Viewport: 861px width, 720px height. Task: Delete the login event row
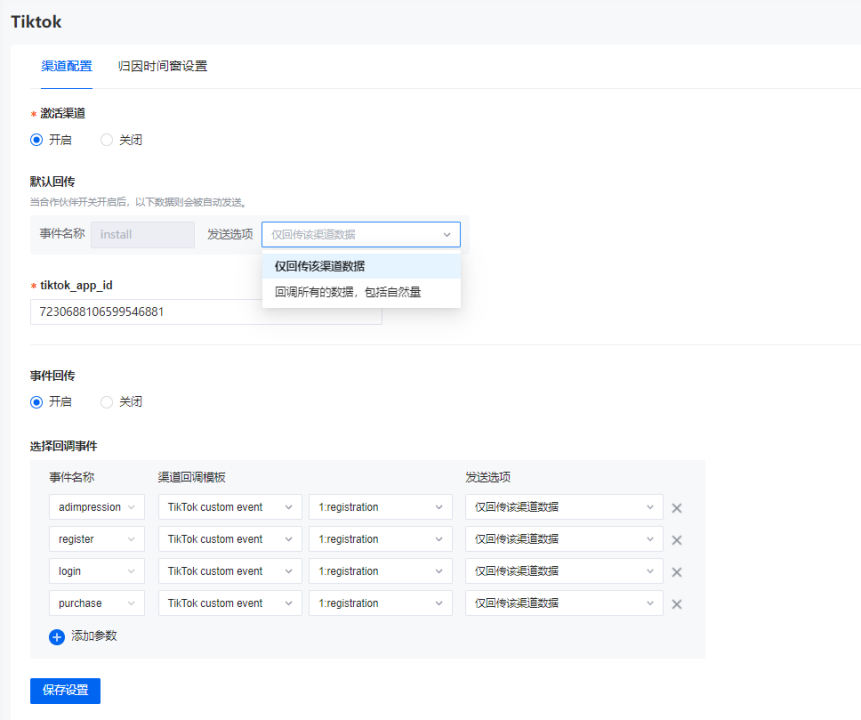676,572
